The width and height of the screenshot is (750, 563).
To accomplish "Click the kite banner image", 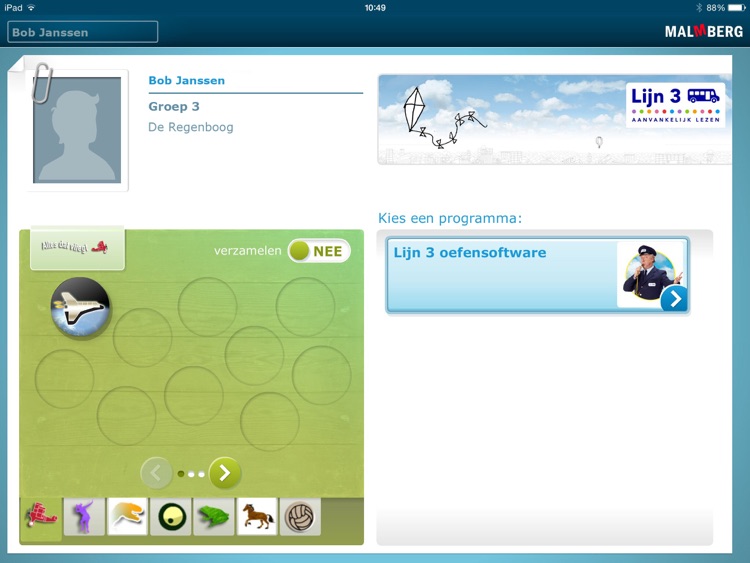I will (x=554, y=120).
